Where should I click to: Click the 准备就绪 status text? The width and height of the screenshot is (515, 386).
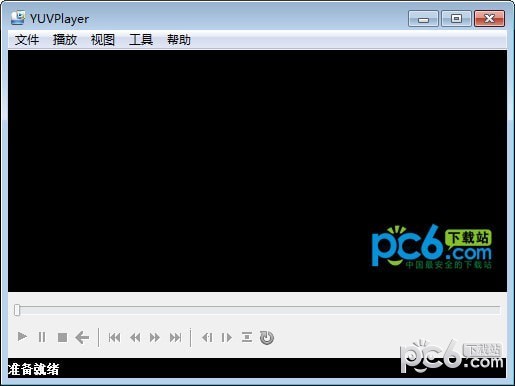click(x=33, y=369)
